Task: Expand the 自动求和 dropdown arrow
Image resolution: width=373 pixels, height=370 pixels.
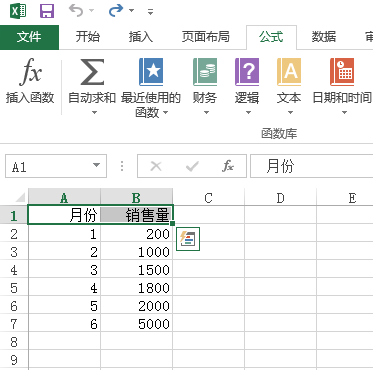Action: (94, 113)
